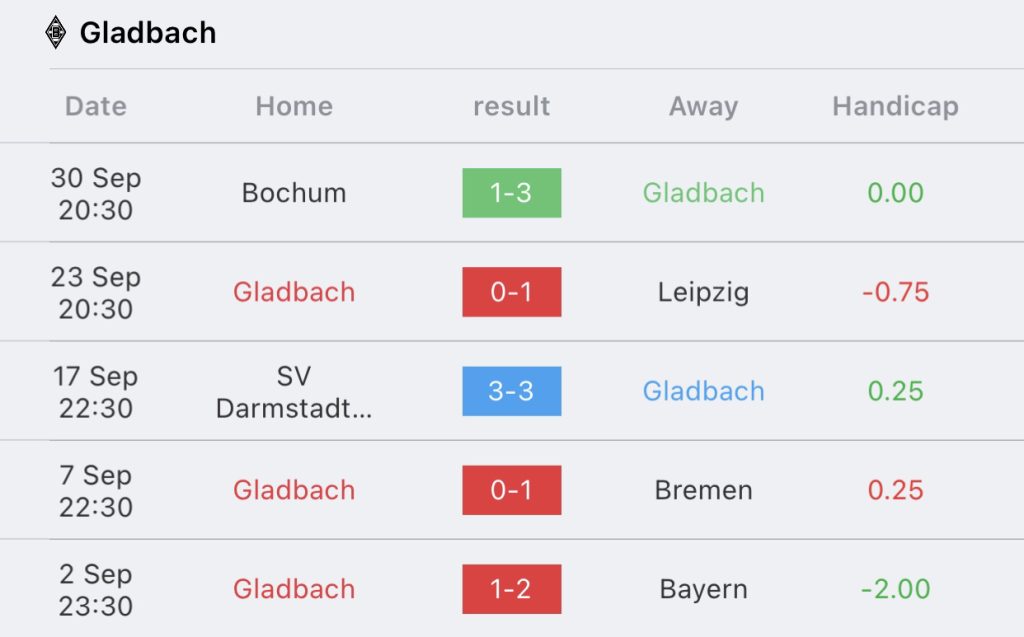The height and width of the screenshot is (637, 1024).
Task: Click the result column header
Action: coord(511,106)
